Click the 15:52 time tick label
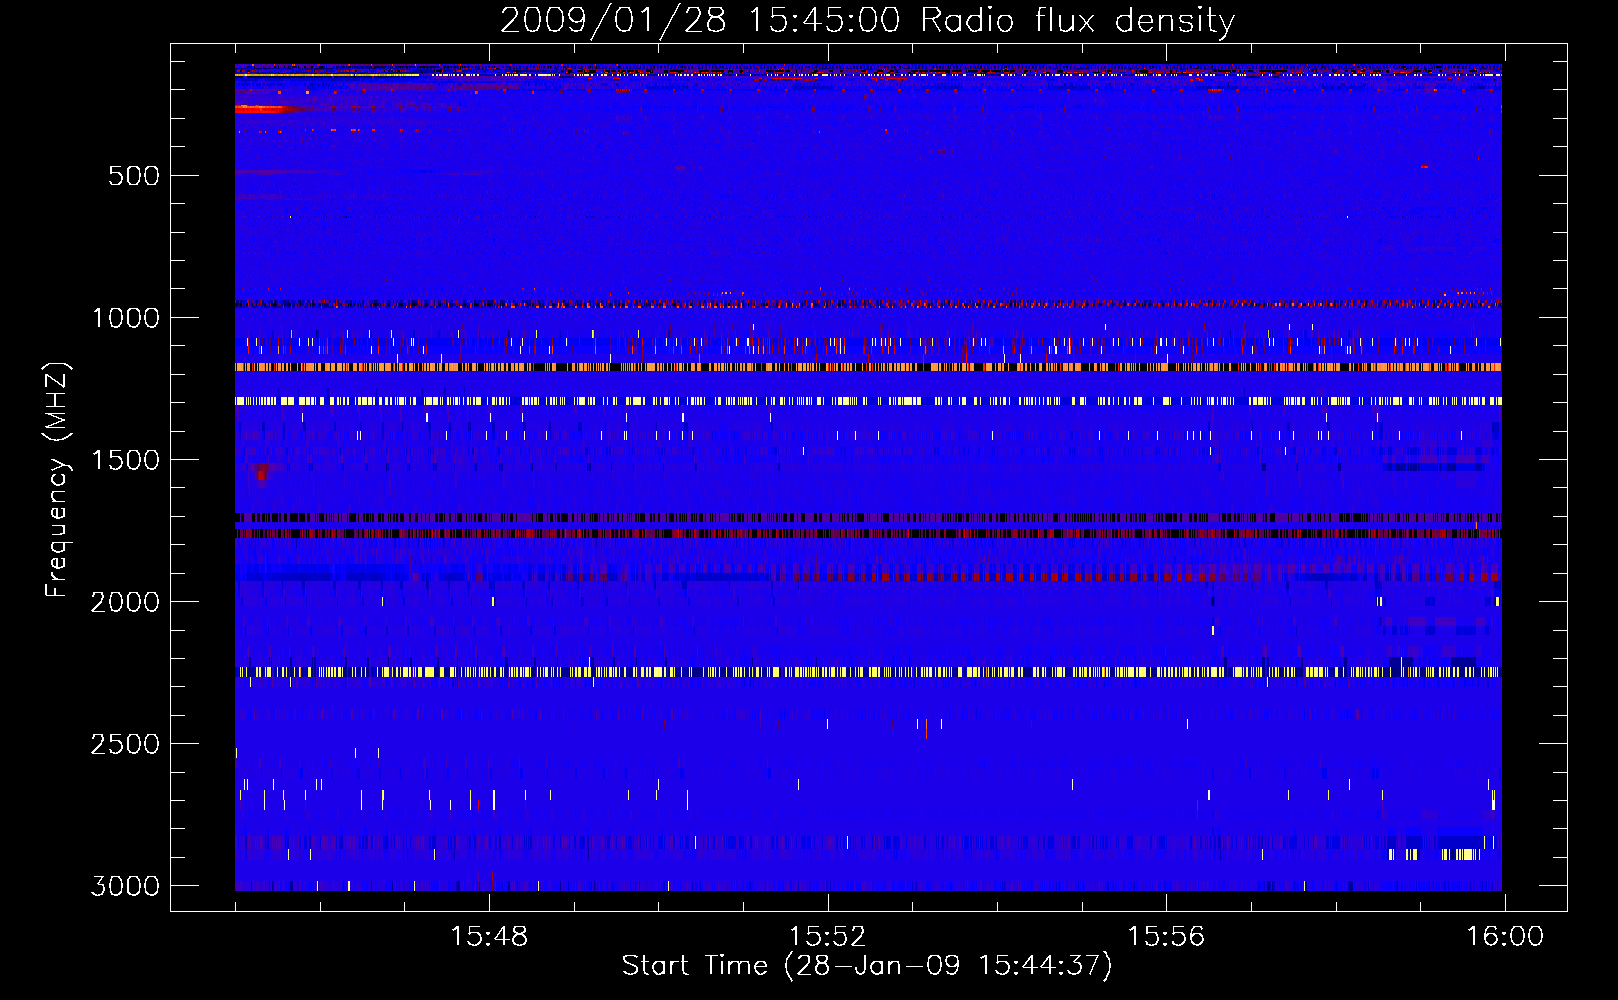The width and height of the screenshot is (1618, 1000). (827, 937)
